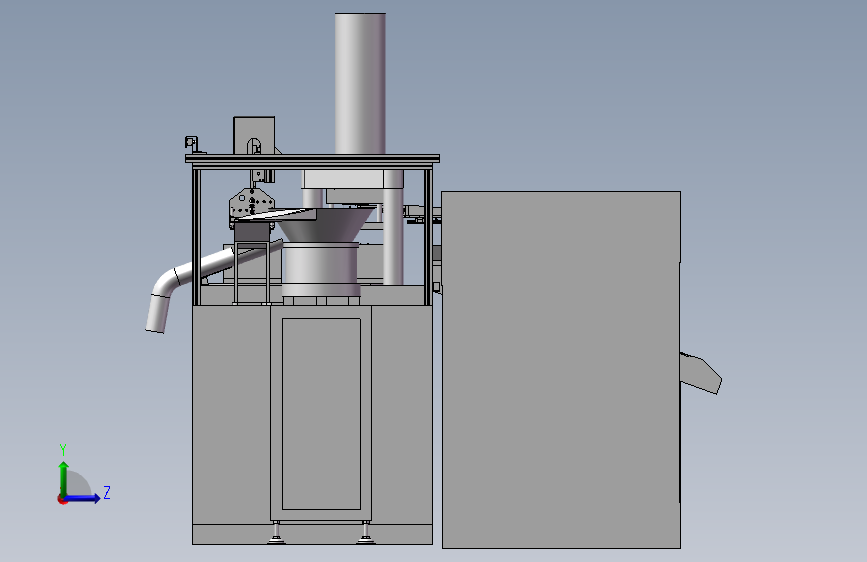Select the small sensor bracket at the top-left corner

click(192, 143)
